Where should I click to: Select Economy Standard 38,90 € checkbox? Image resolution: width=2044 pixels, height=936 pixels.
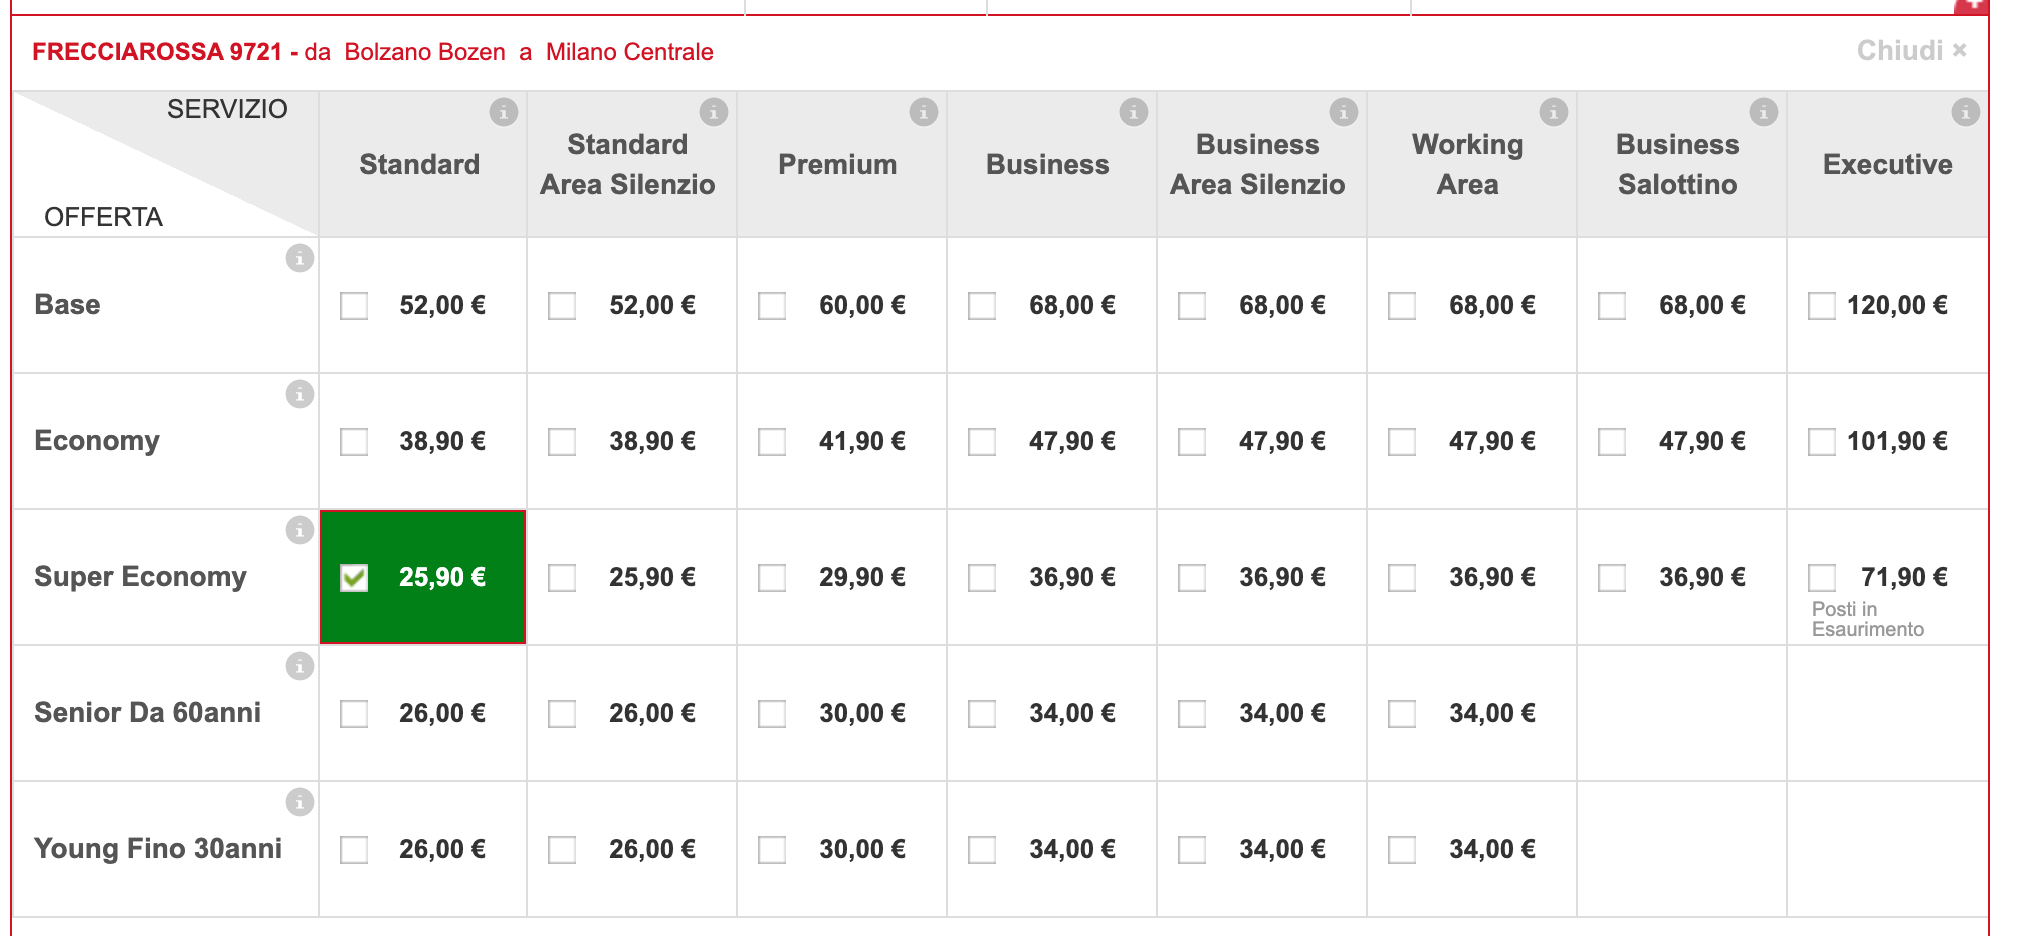[x=354, y=442]
